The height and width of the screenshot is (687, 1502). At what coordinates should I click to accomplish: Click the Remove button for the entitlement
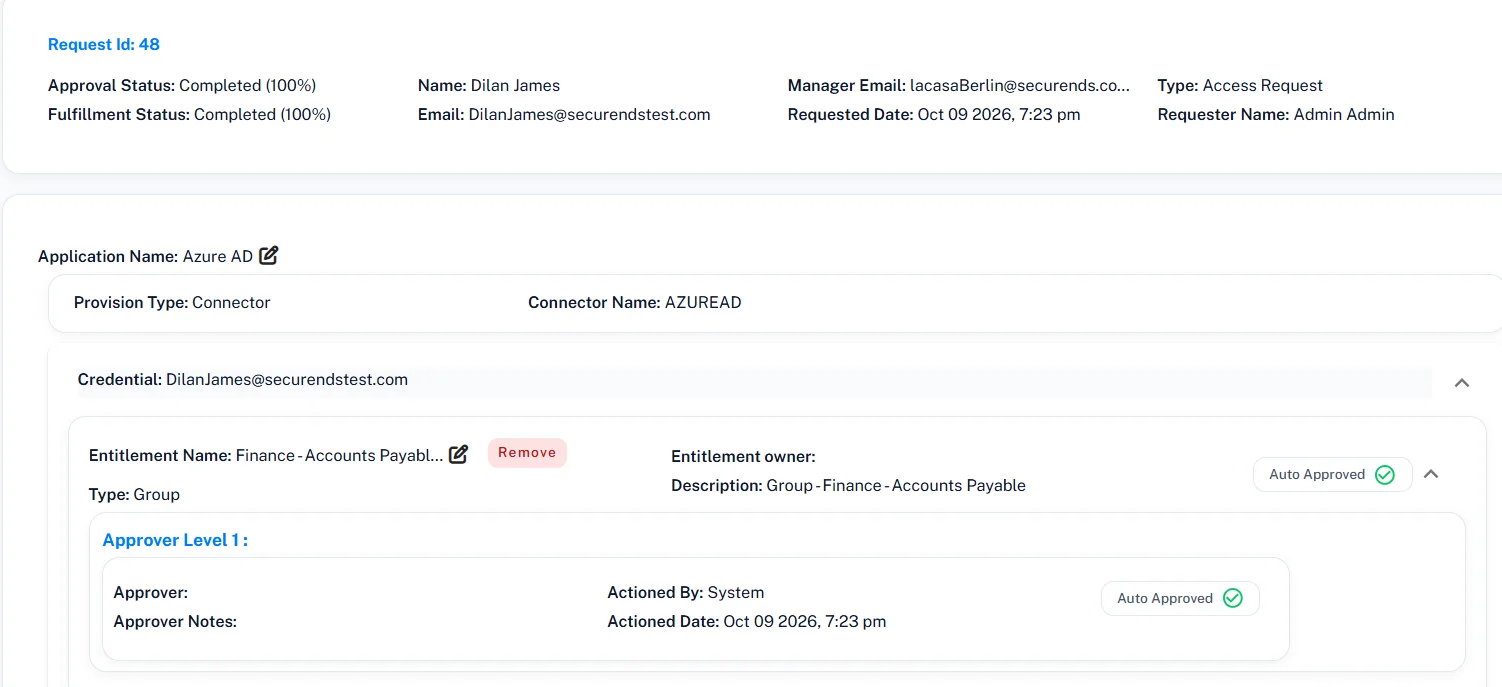pyautogui.click(x=527, y=453)
